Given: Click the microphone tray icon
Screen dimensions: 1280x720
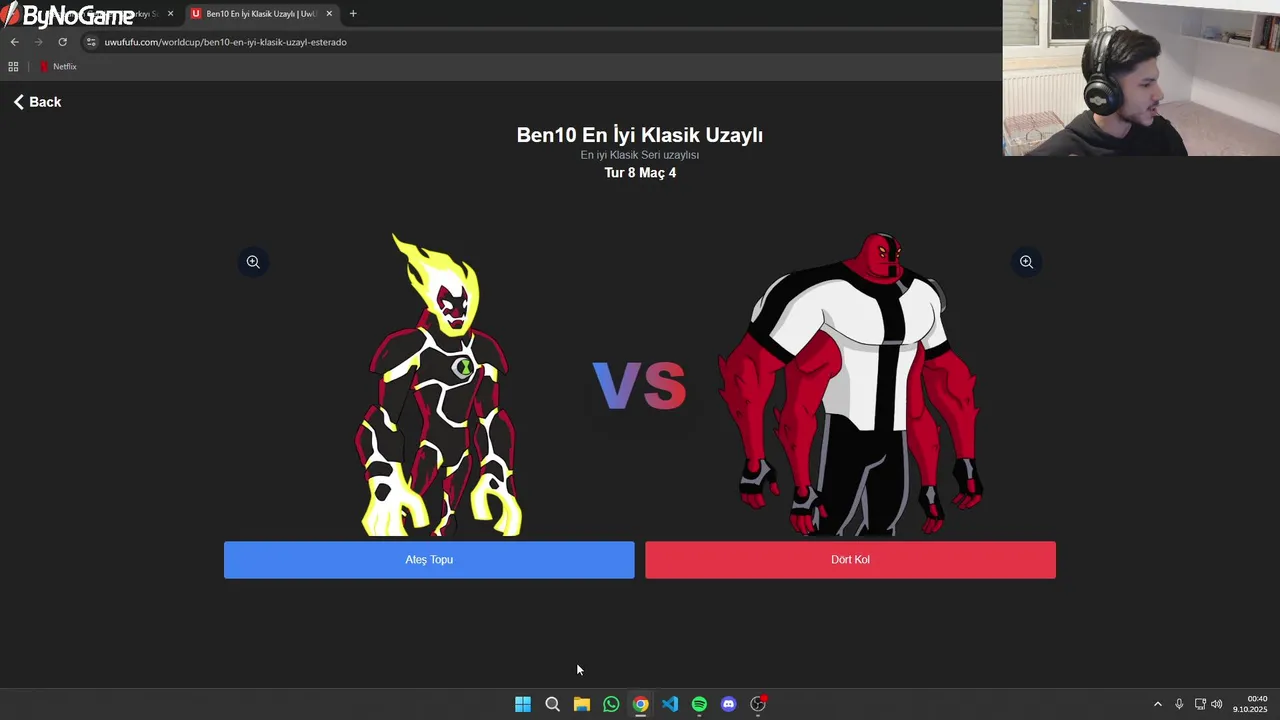Looking at the screenshot, I should click(1179, 704).
